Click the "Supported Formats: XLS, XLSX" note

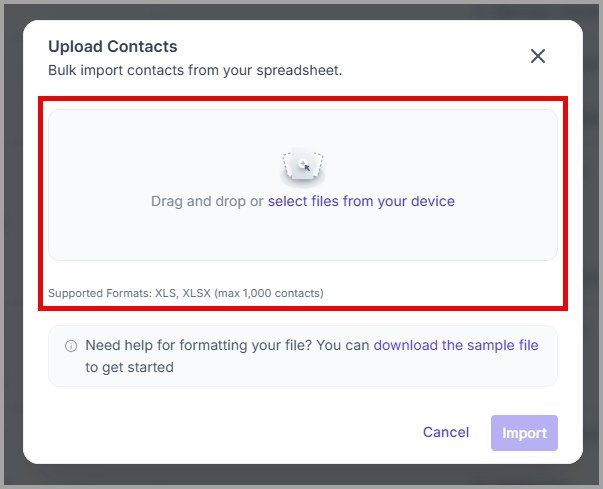pyautogui.click(x=129, y=293)
